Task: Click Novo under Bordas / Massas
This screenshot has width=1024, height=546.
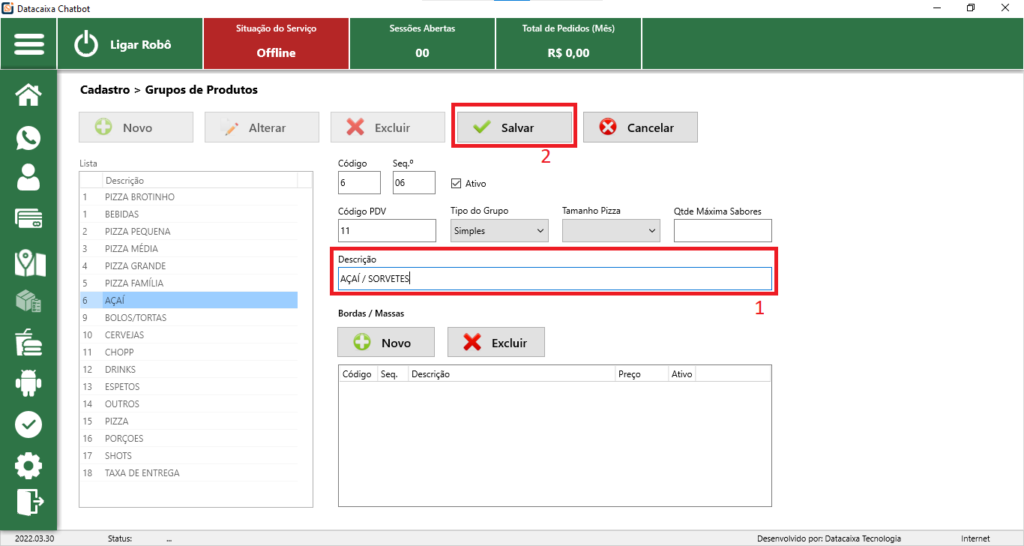Action: [x=386, y=343]
